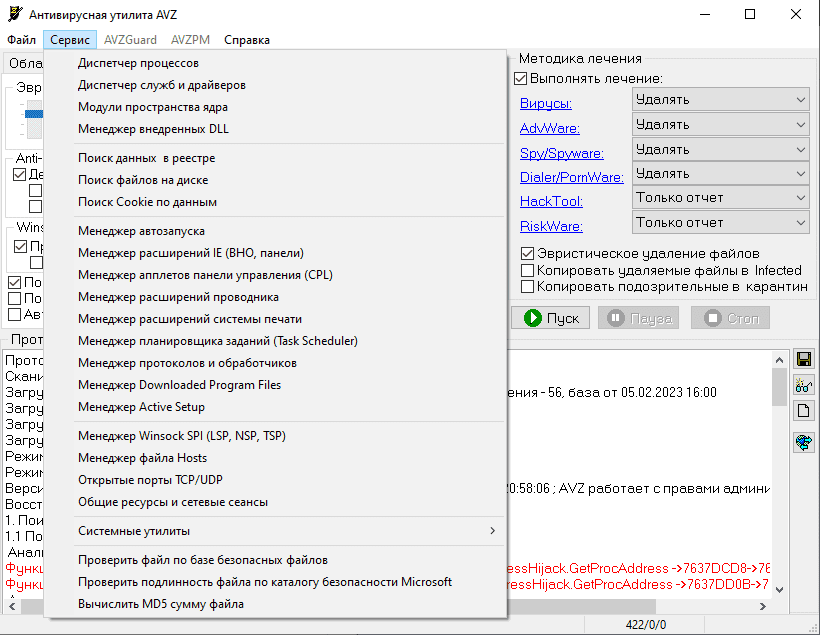Viewport: 820px width, 635px height.
Task: Click the protocol log scroll down arrow
Action: (779, 590)
